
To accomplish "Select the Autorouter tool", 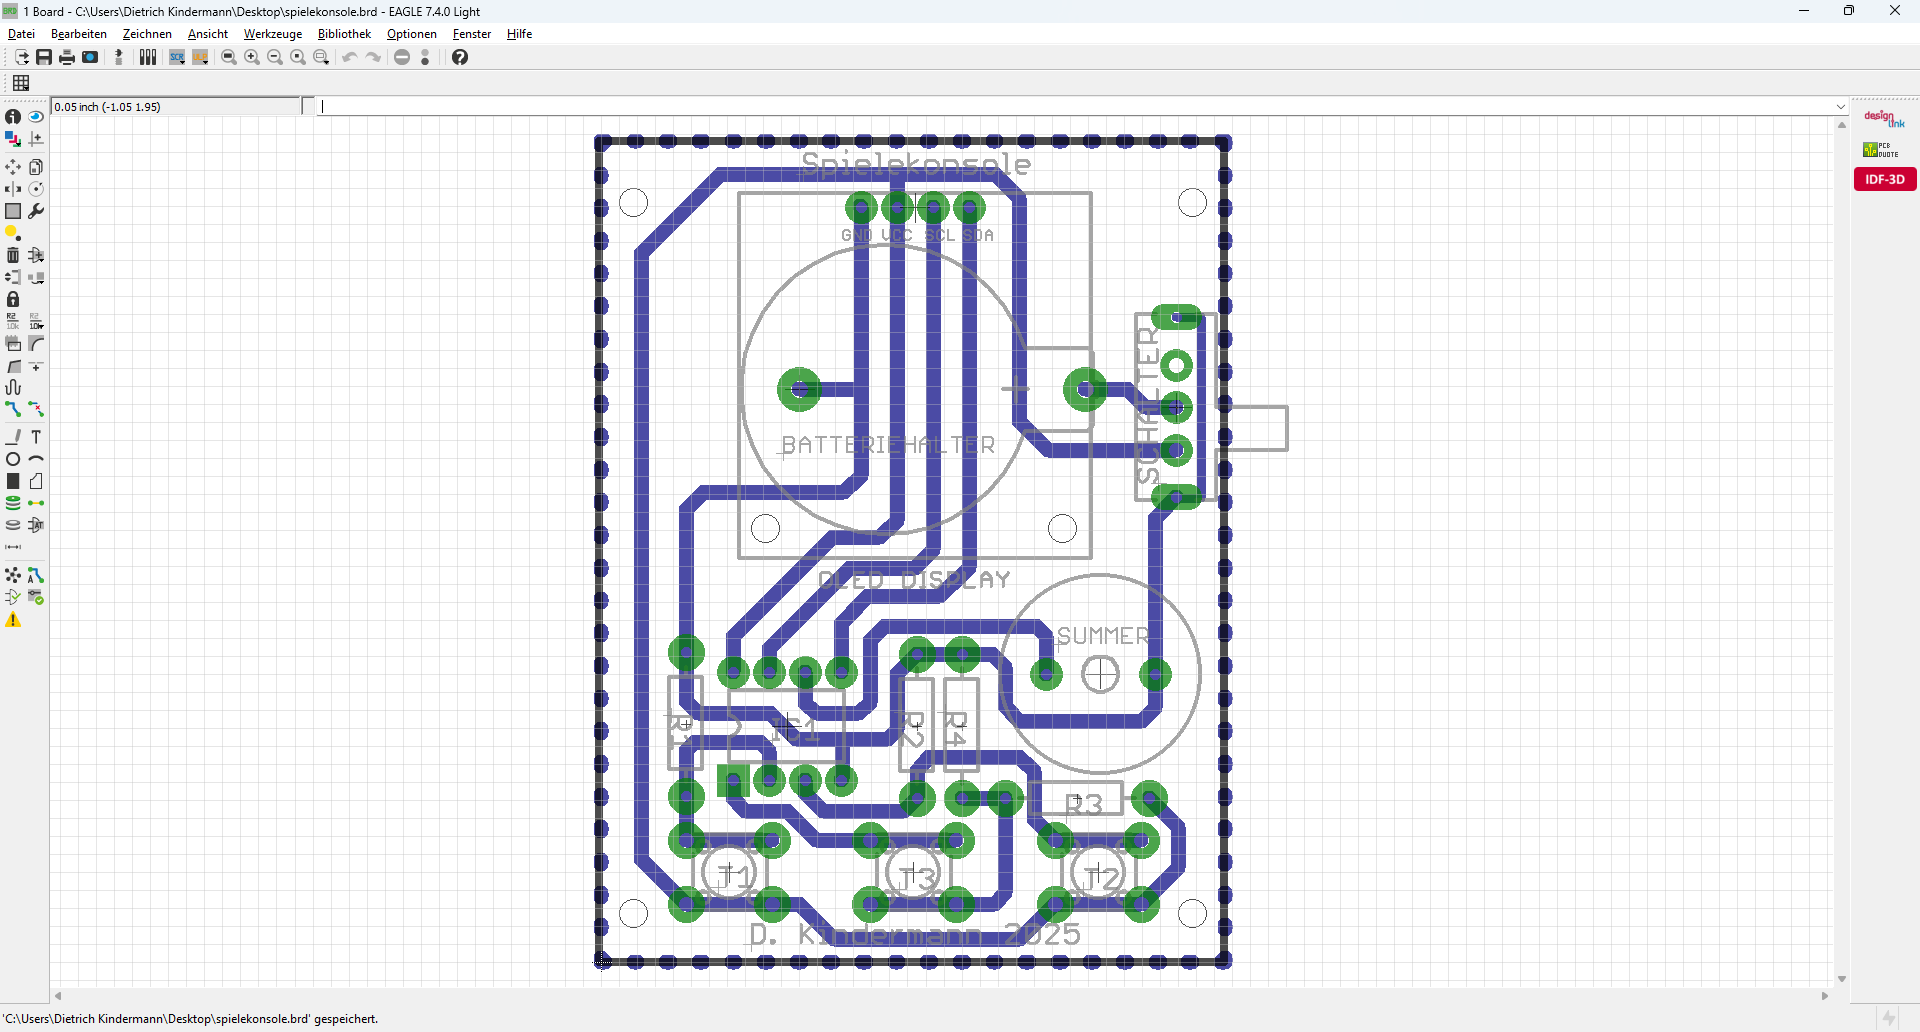I will point(36,575).
